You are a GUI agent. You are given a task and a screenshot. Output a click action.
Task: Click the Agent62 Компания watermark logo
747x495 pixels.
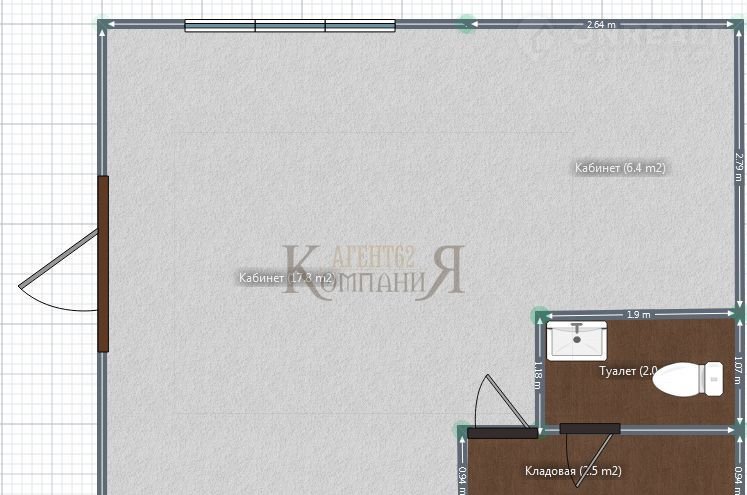(374, 272)
